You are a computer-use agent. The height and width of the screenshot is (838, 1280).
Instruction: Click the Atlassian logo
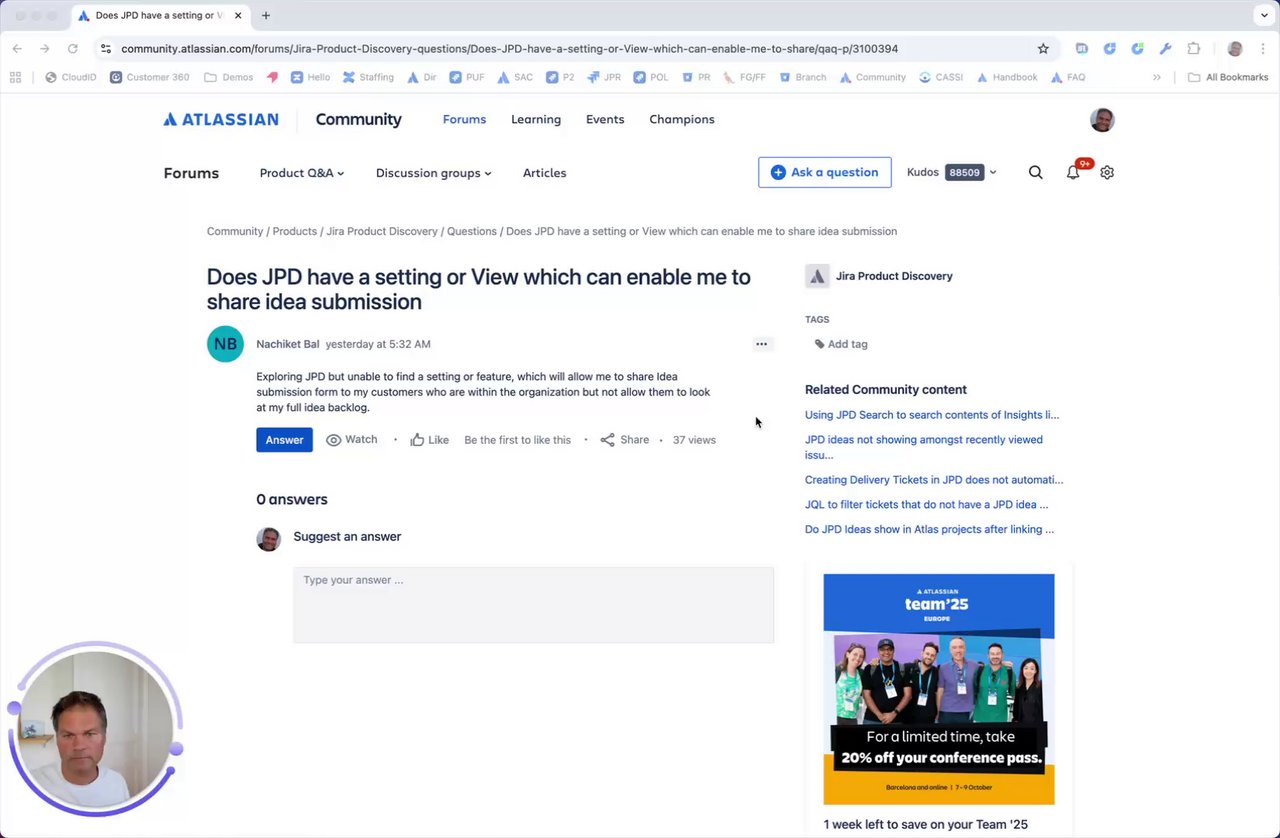coord(221,119)
